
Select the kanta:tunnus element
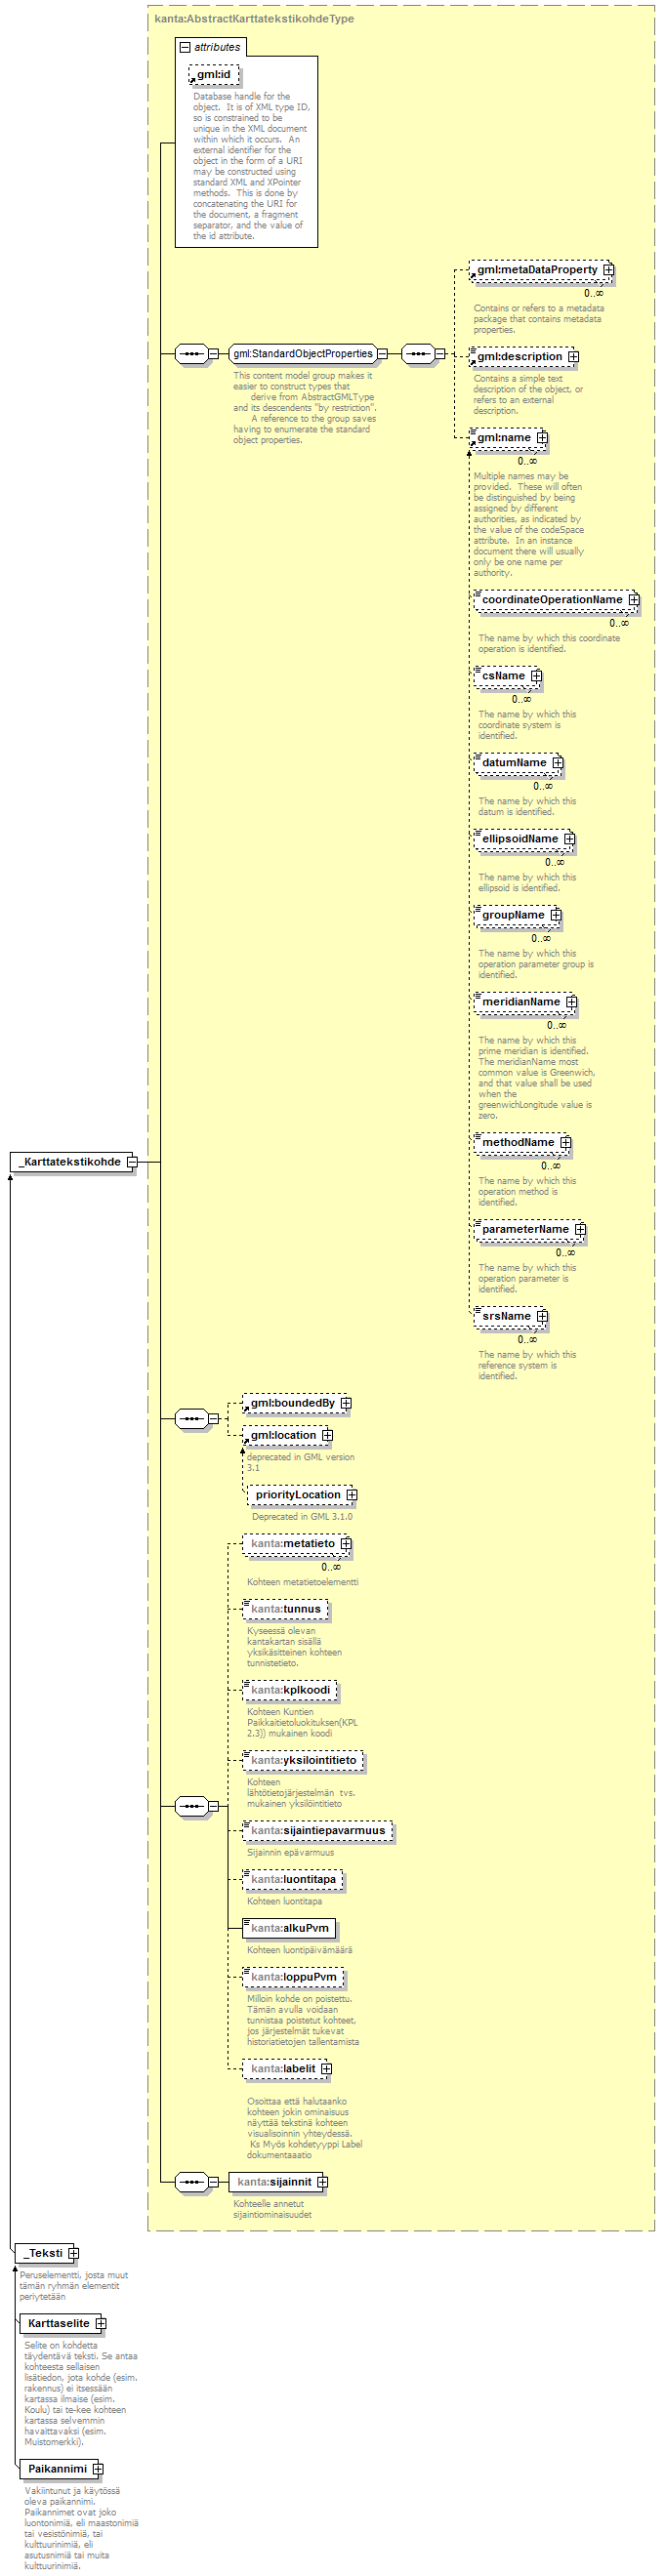click(285, 1609)
